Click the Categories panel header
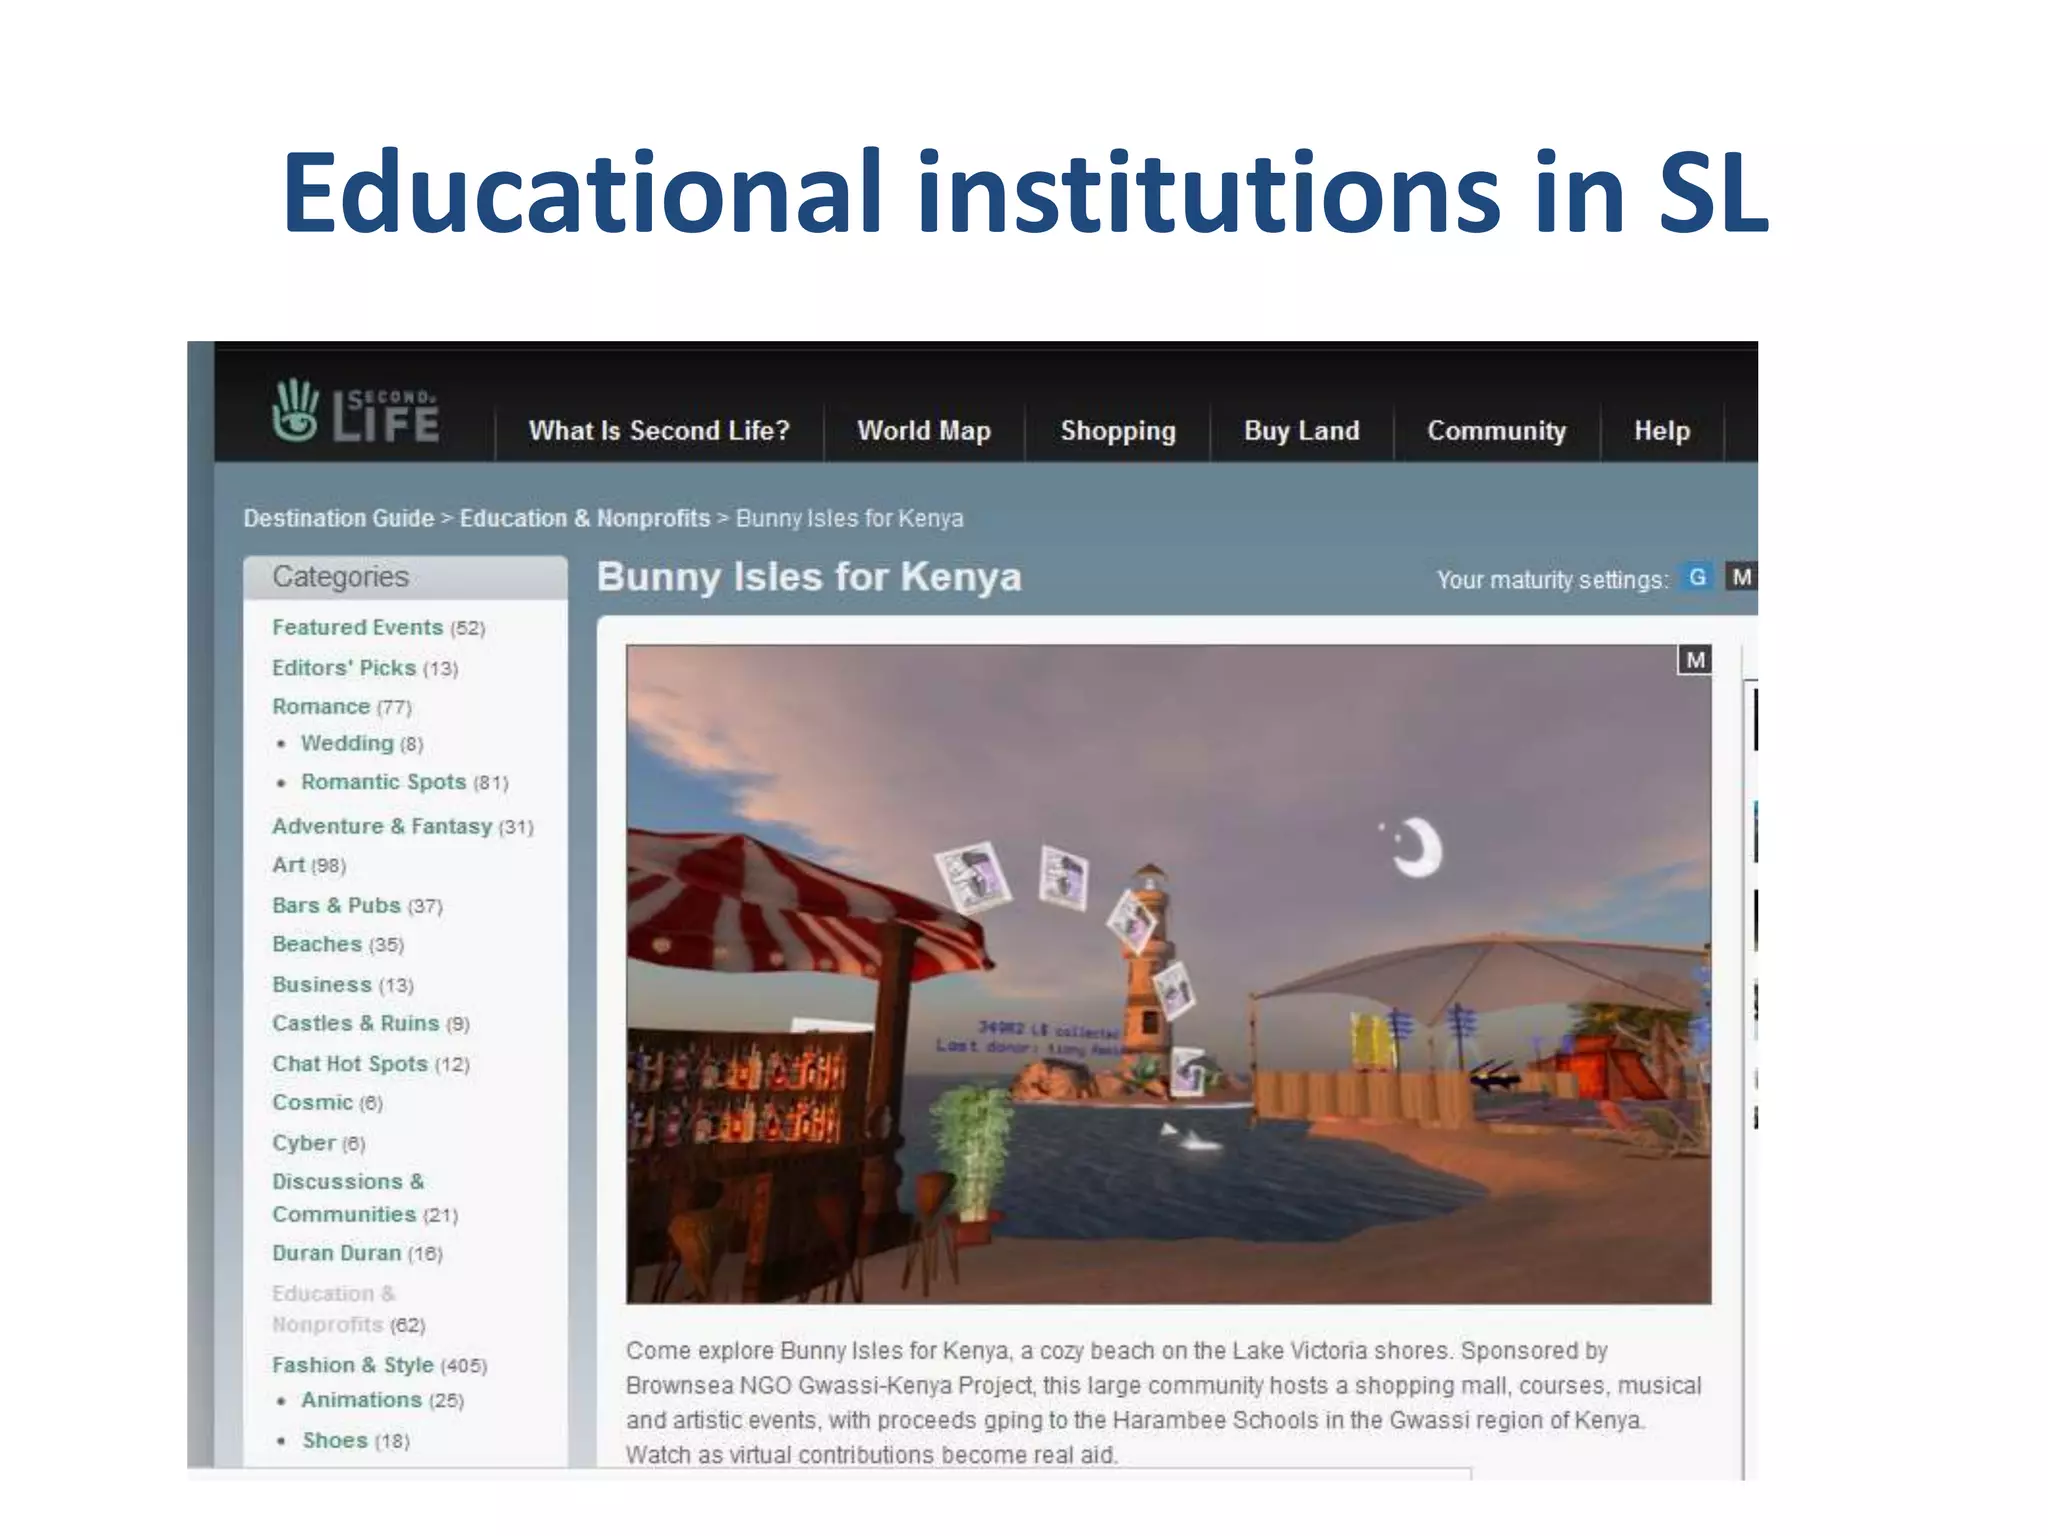Screen dimensions: 2048x1536 click(405, 577)
